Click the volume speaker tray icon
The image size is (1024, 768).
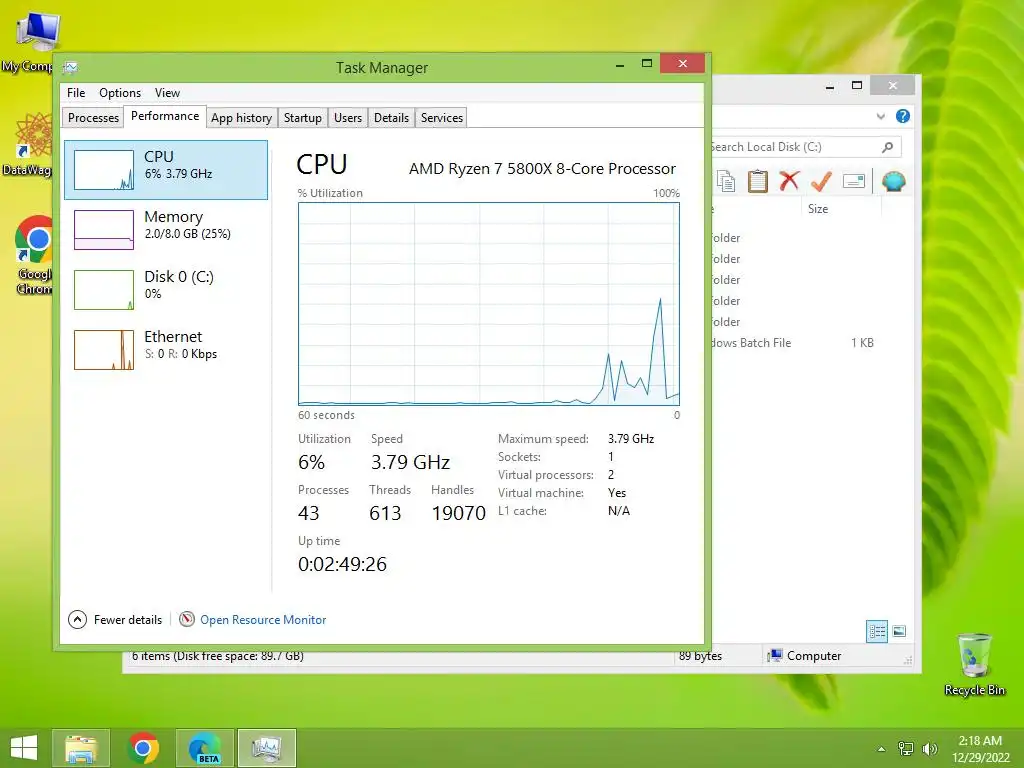(929, 749)
